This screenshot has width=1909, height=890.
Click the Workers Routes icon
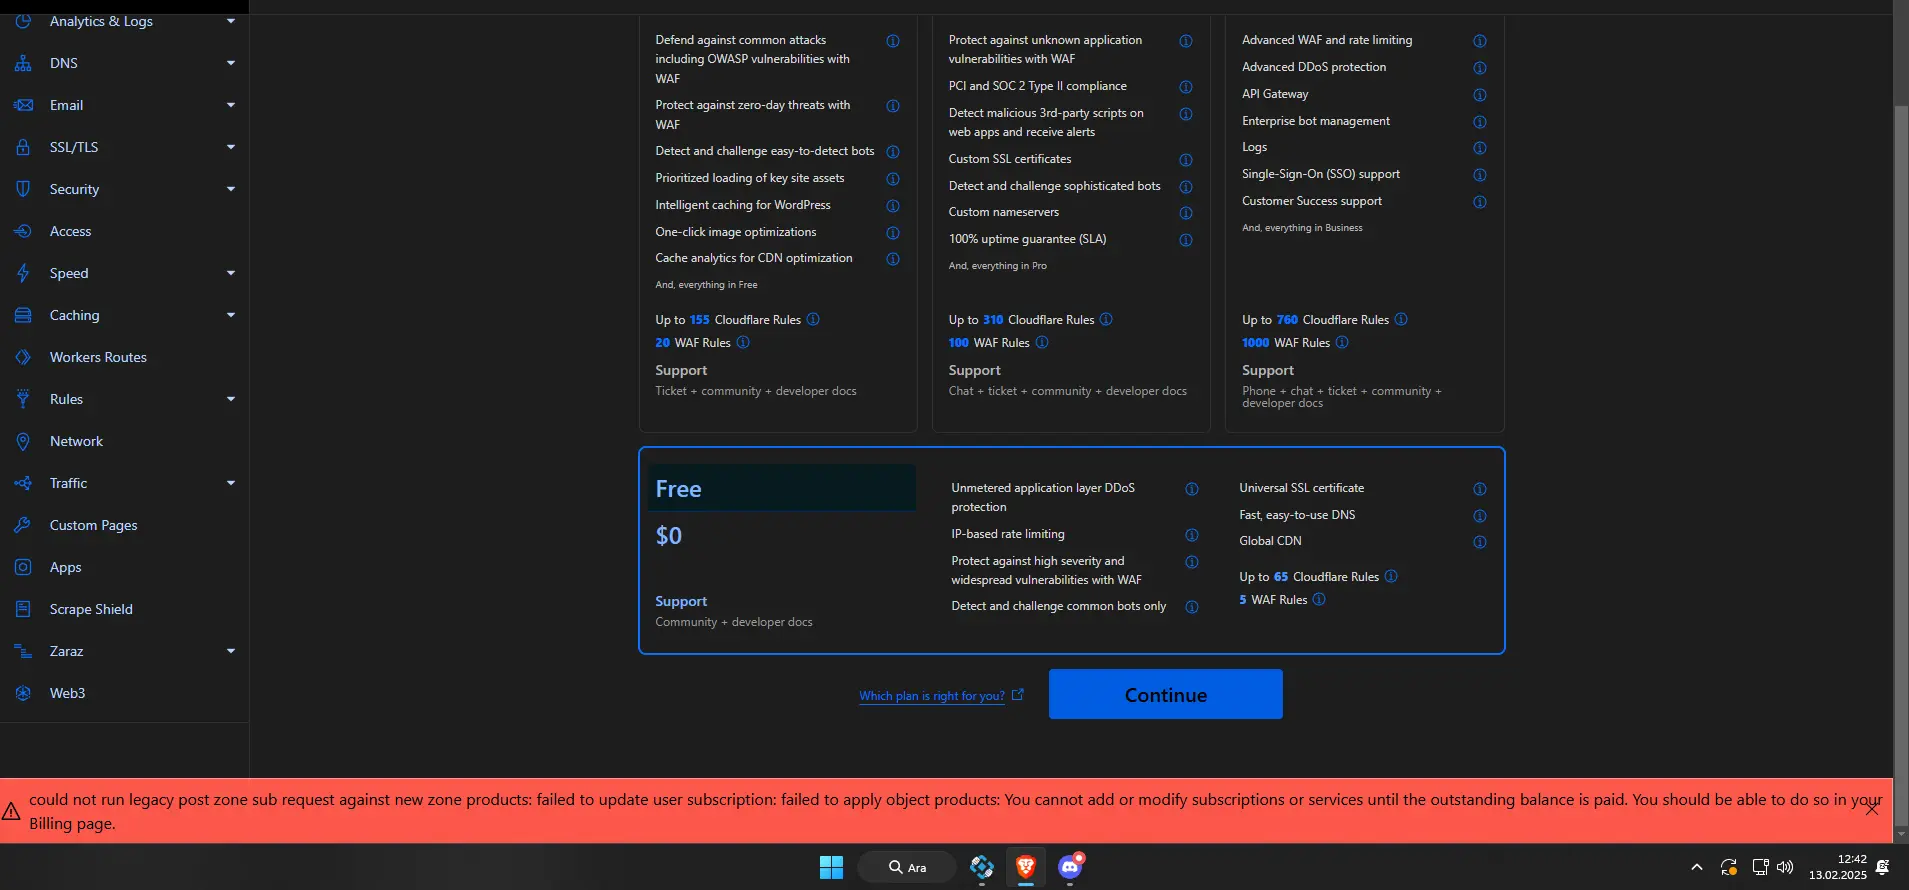[x=23, y=357]
